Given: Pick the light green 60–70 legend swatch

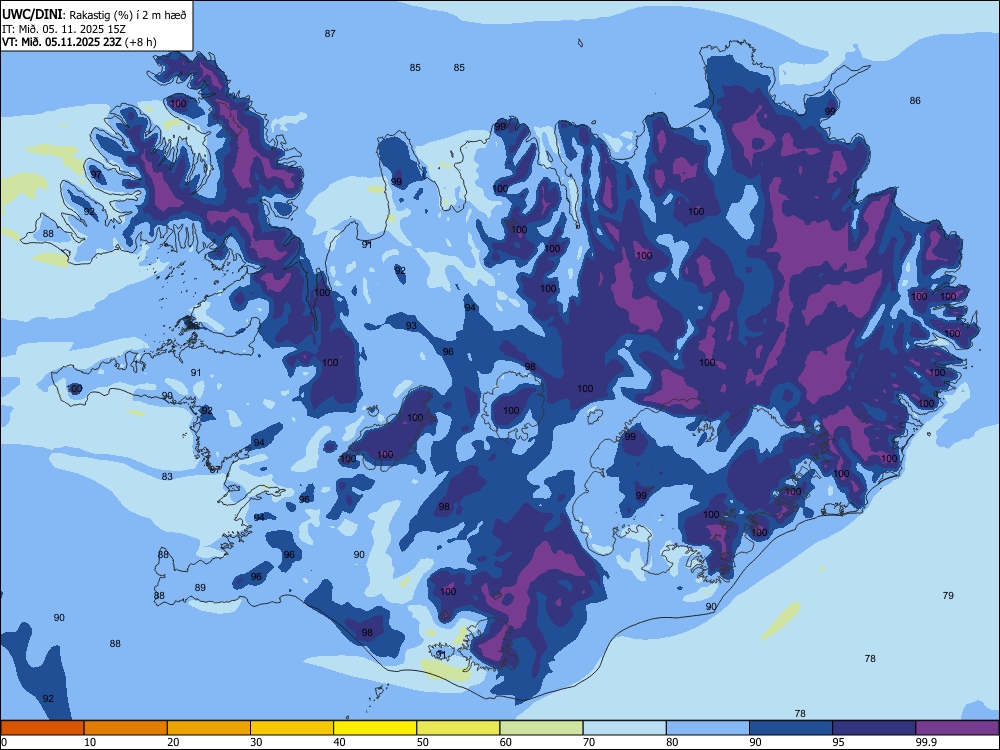Looking at the screenshot, I should point(541,728).
